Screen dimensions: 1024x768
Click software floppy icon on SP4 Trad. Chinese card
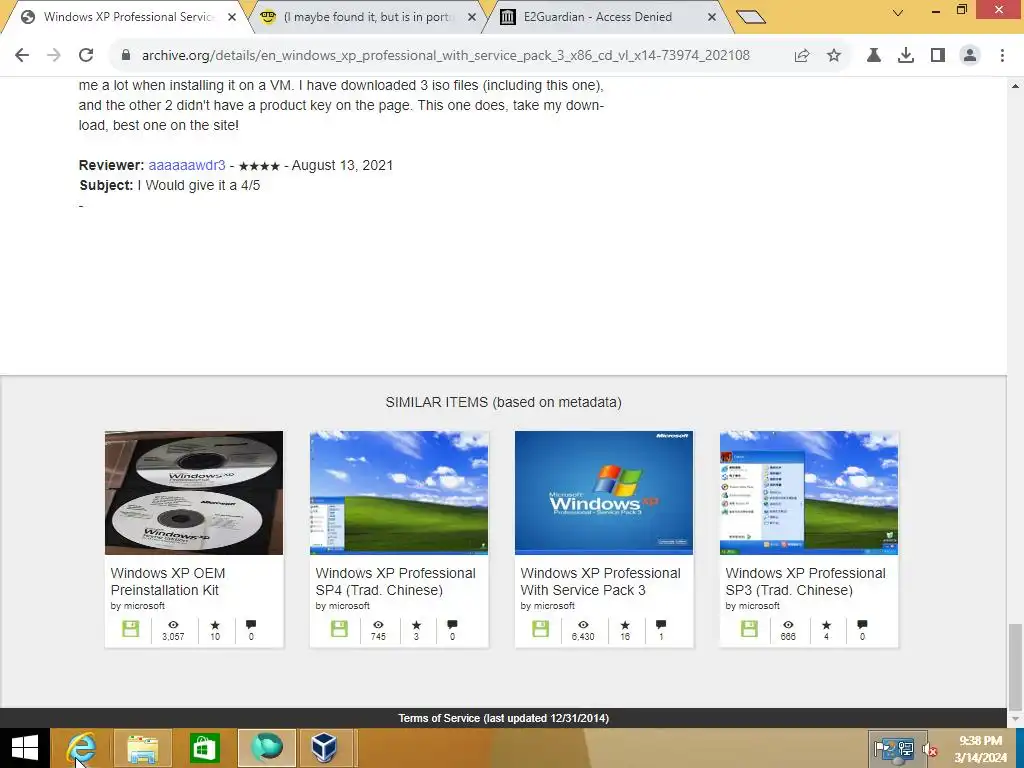[x=339, y=629]
